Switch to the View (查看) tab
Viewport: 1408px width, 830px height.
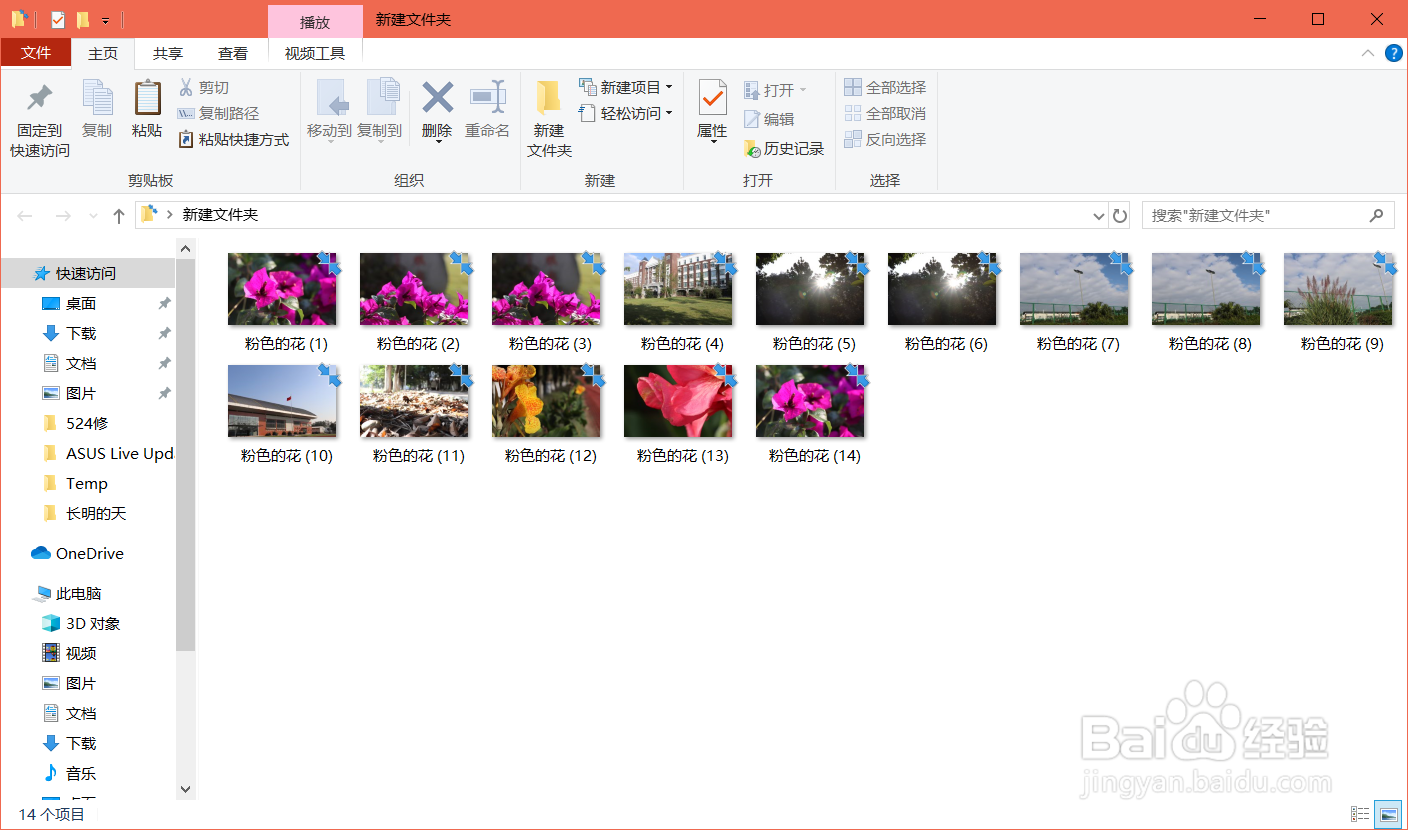233,54
